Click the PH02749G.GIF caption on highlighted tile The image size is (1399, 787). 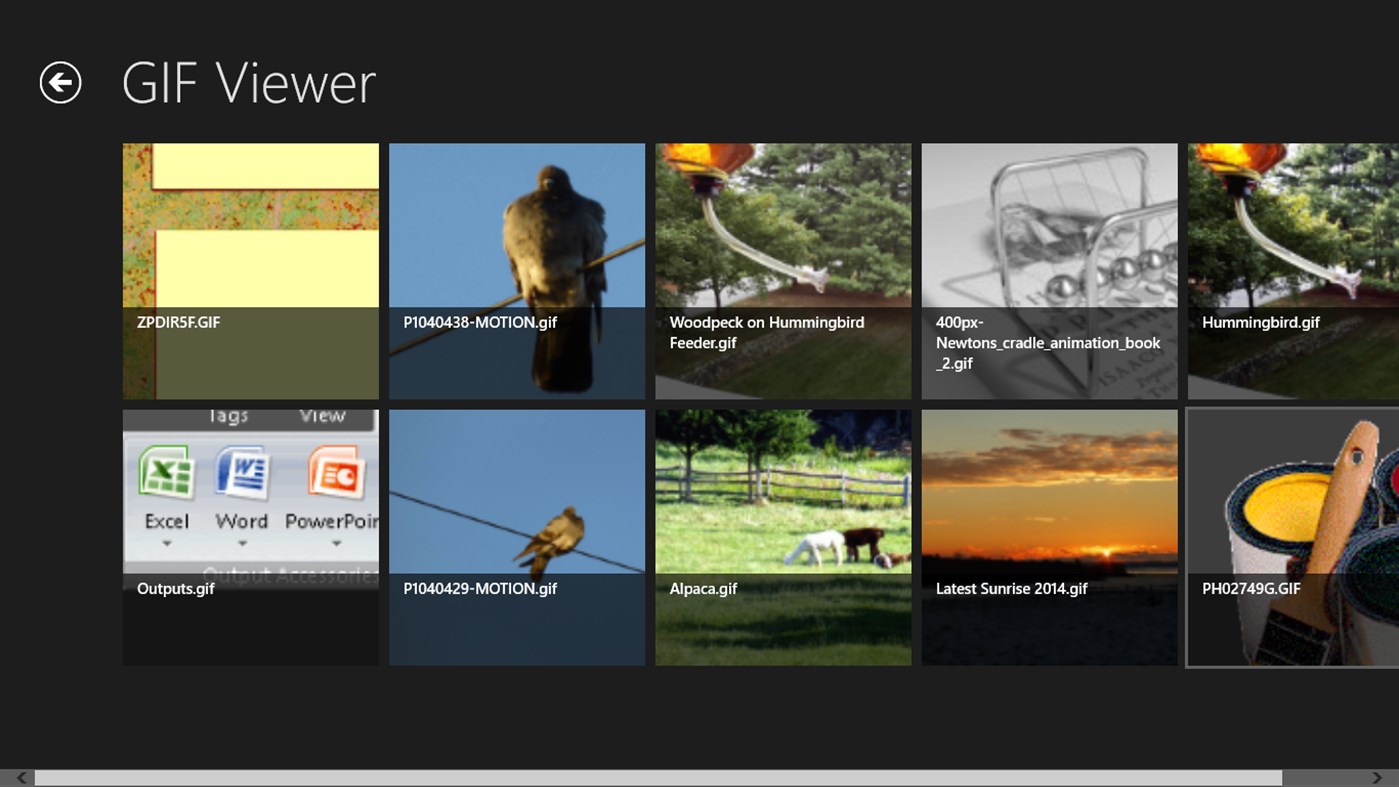(x=1249, y=589)
